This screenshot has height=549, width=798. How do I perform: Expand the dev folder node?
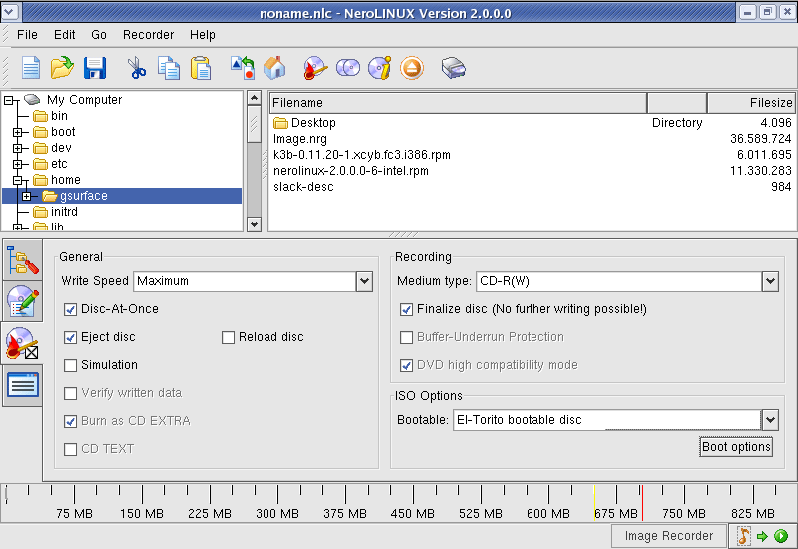[x=18, y=149]
